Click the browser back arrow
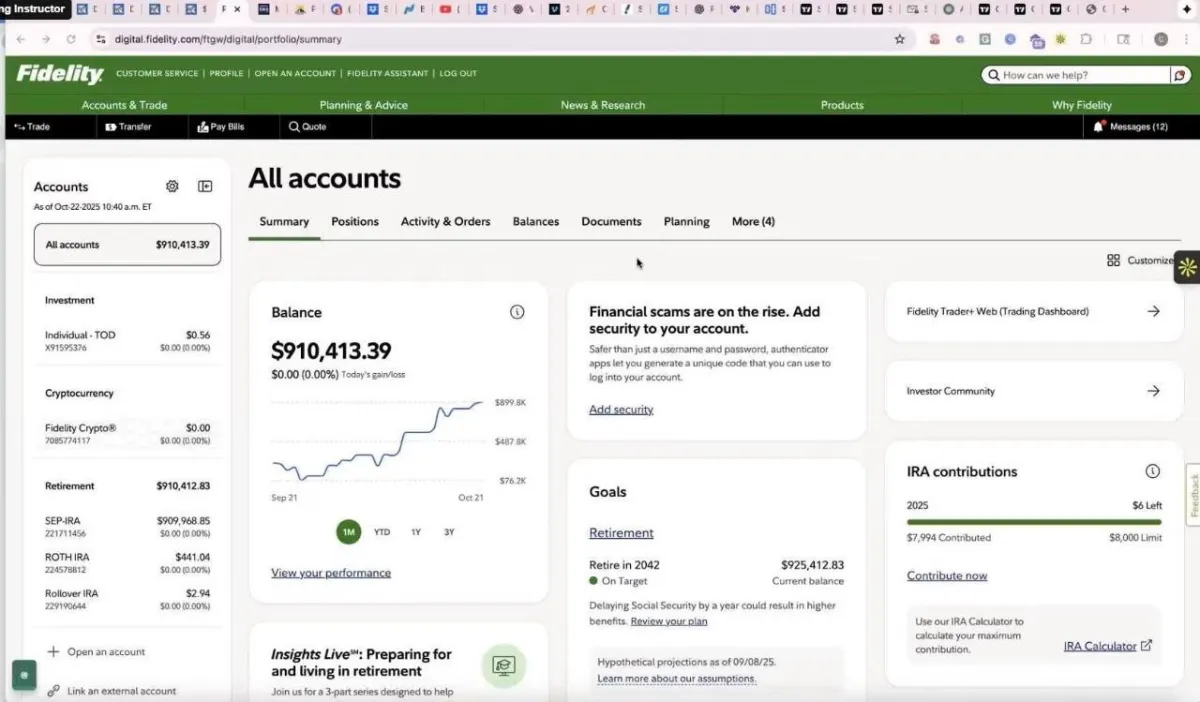This screenshot has width=1200, height=702. pyautogui.click(x=21, y=39)
